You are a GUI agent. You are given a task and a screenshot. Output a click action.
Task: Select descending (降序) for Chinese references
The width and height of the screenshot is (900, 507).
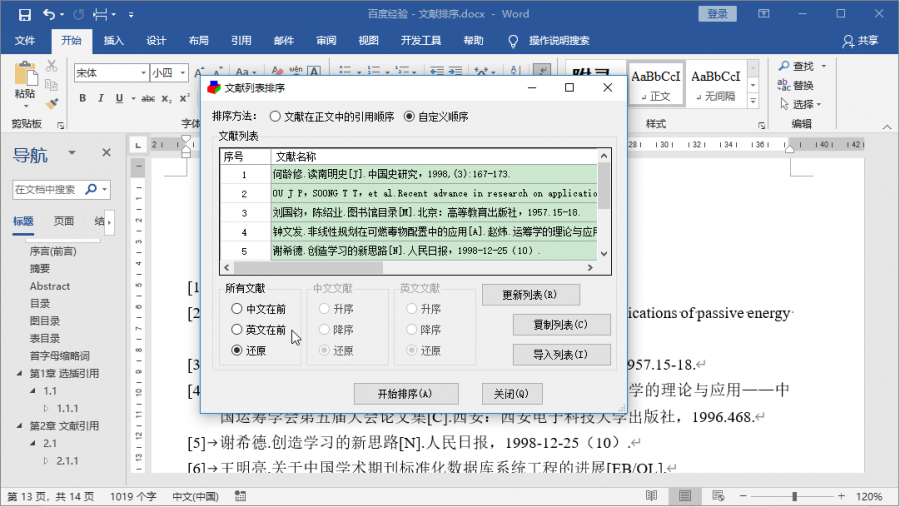(324, 330)
